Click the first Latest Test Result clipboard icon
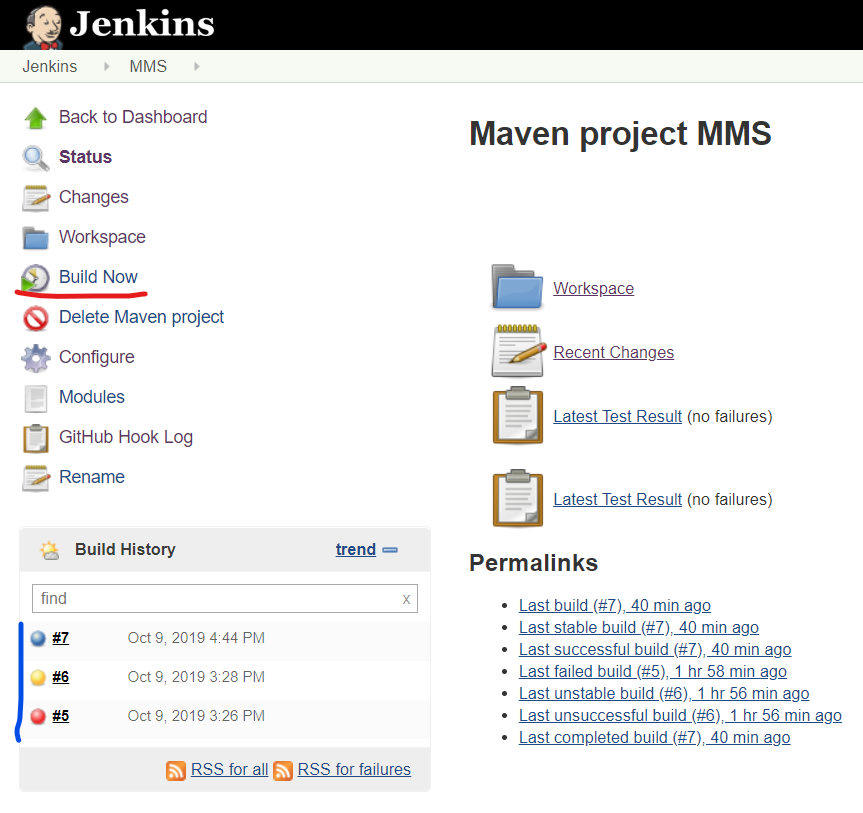This screenshot has width=863, height=813. point(518,416)
